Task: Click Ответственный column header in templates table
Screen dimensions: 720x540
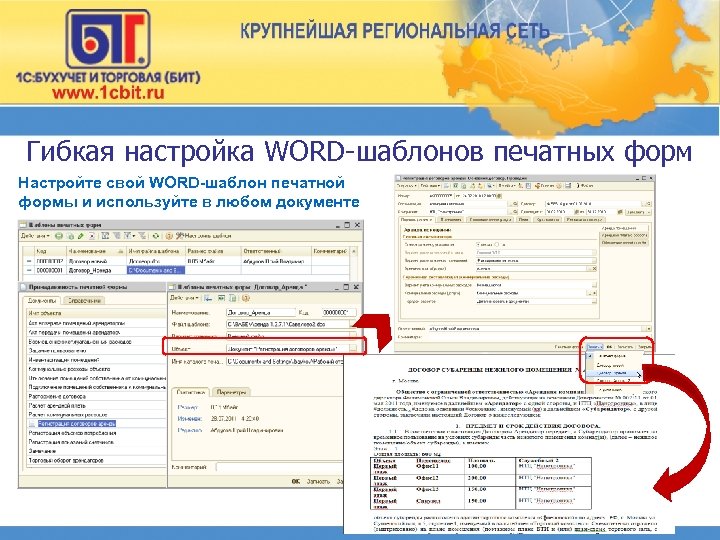Action: pyautogui.click(x=276, y=252)
